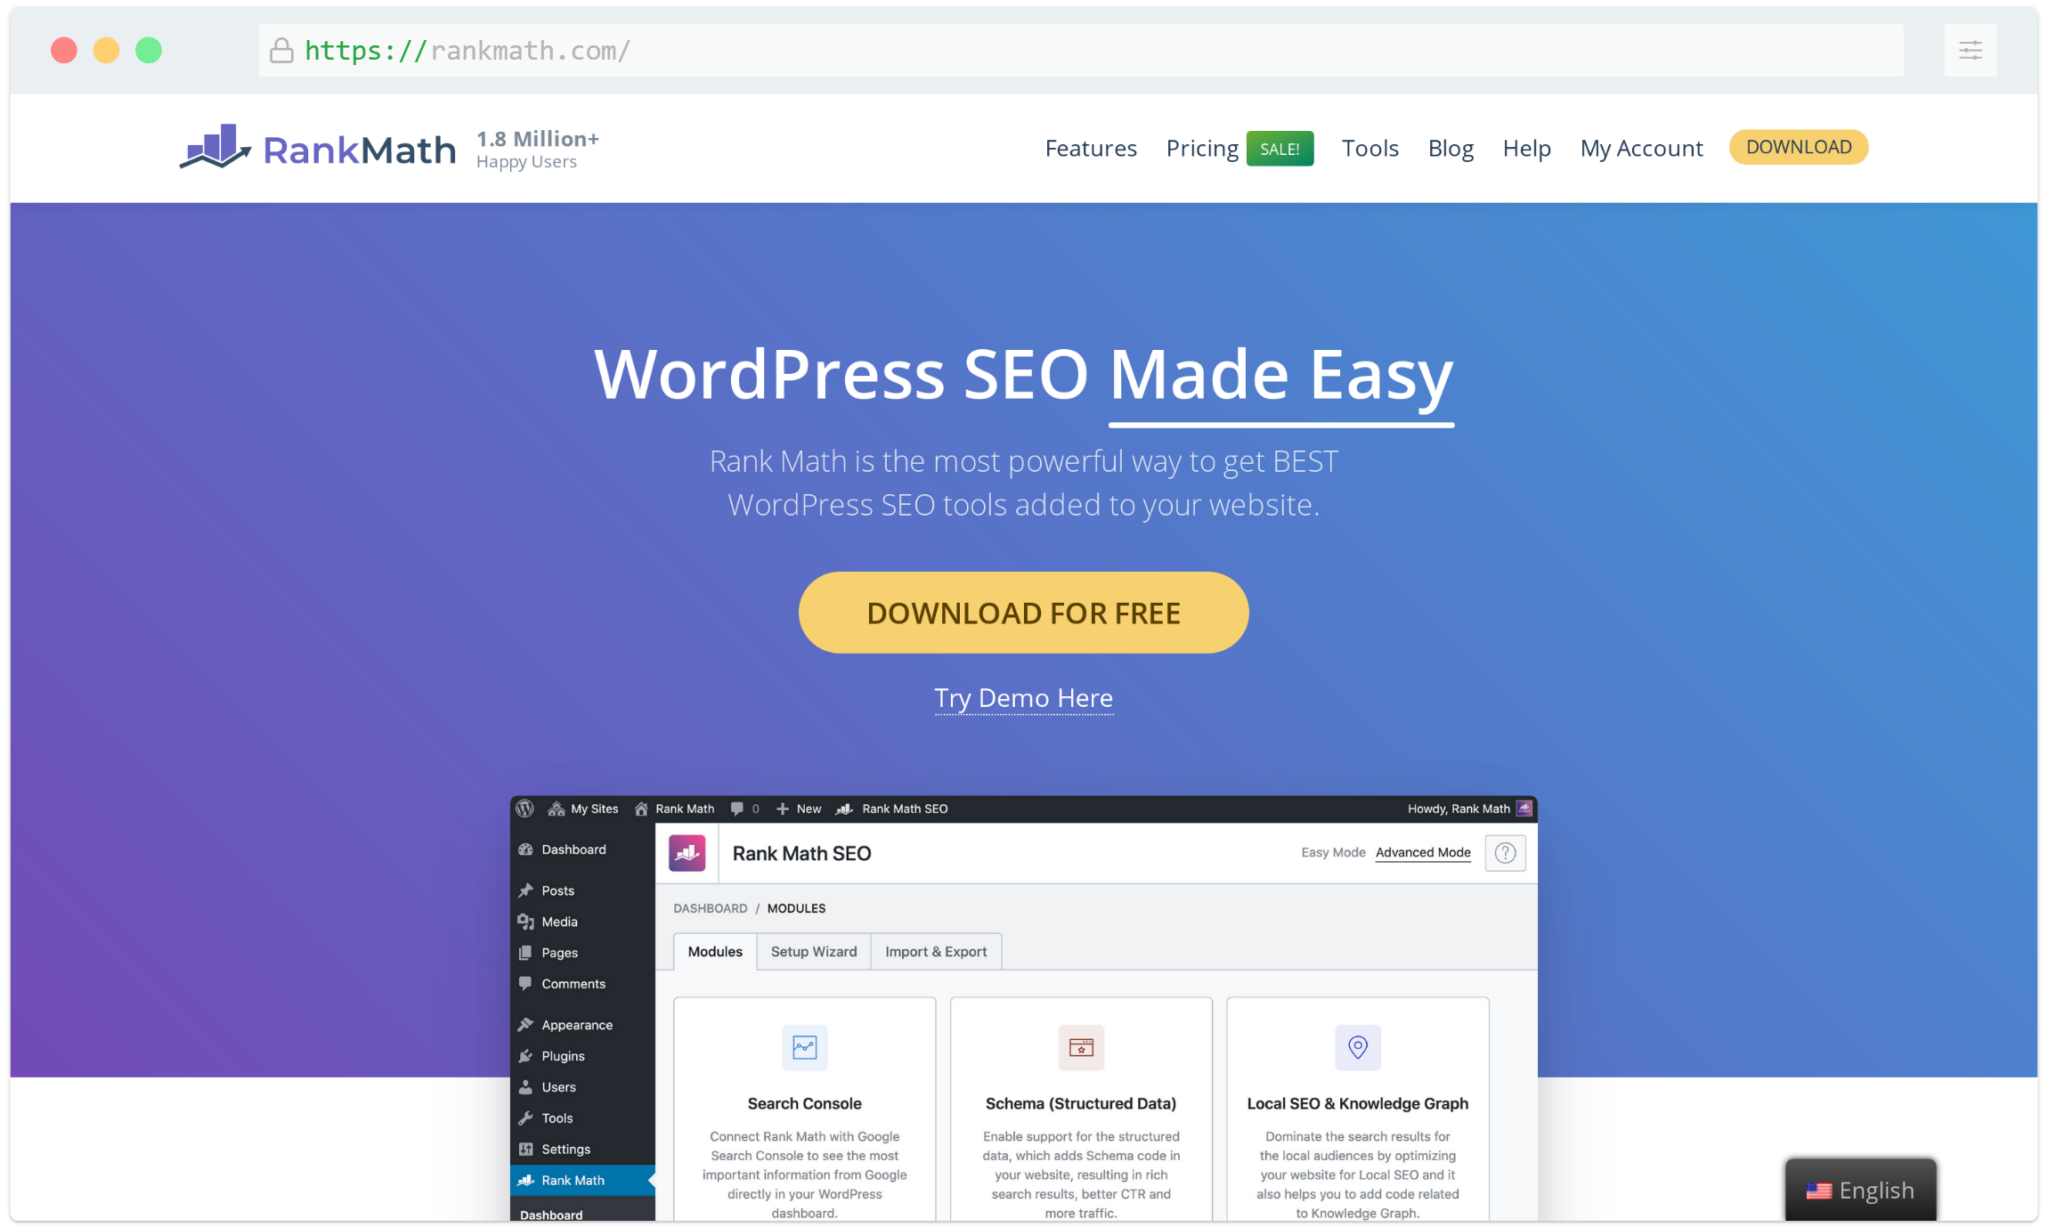Click the Tools wrench icon in sidebar
Viewport: 2048px width, 1227px height.
click(526, 1117)
